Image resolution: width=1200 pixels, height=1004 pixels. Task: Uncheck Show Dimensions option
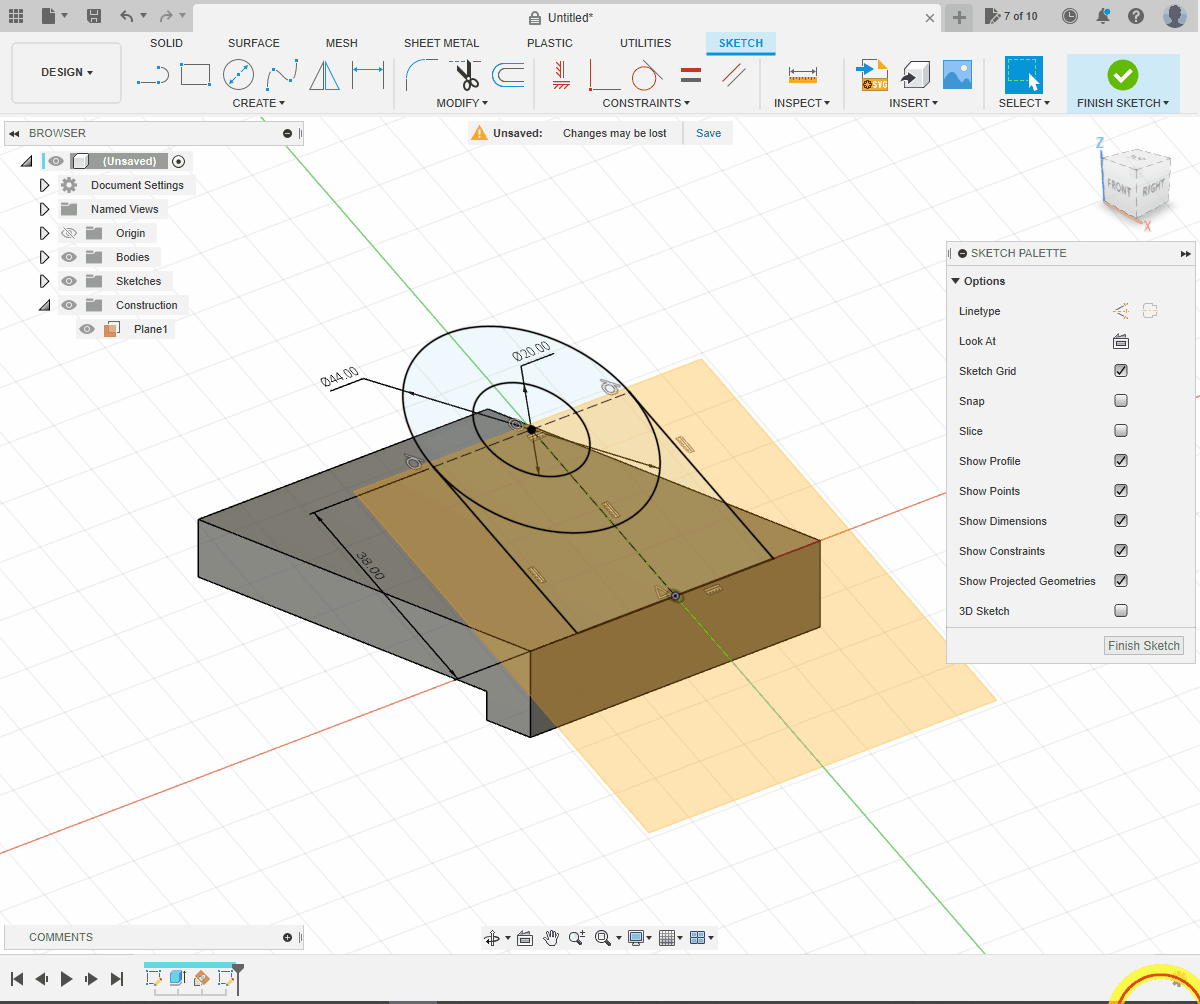click(x=1121, y=521)
